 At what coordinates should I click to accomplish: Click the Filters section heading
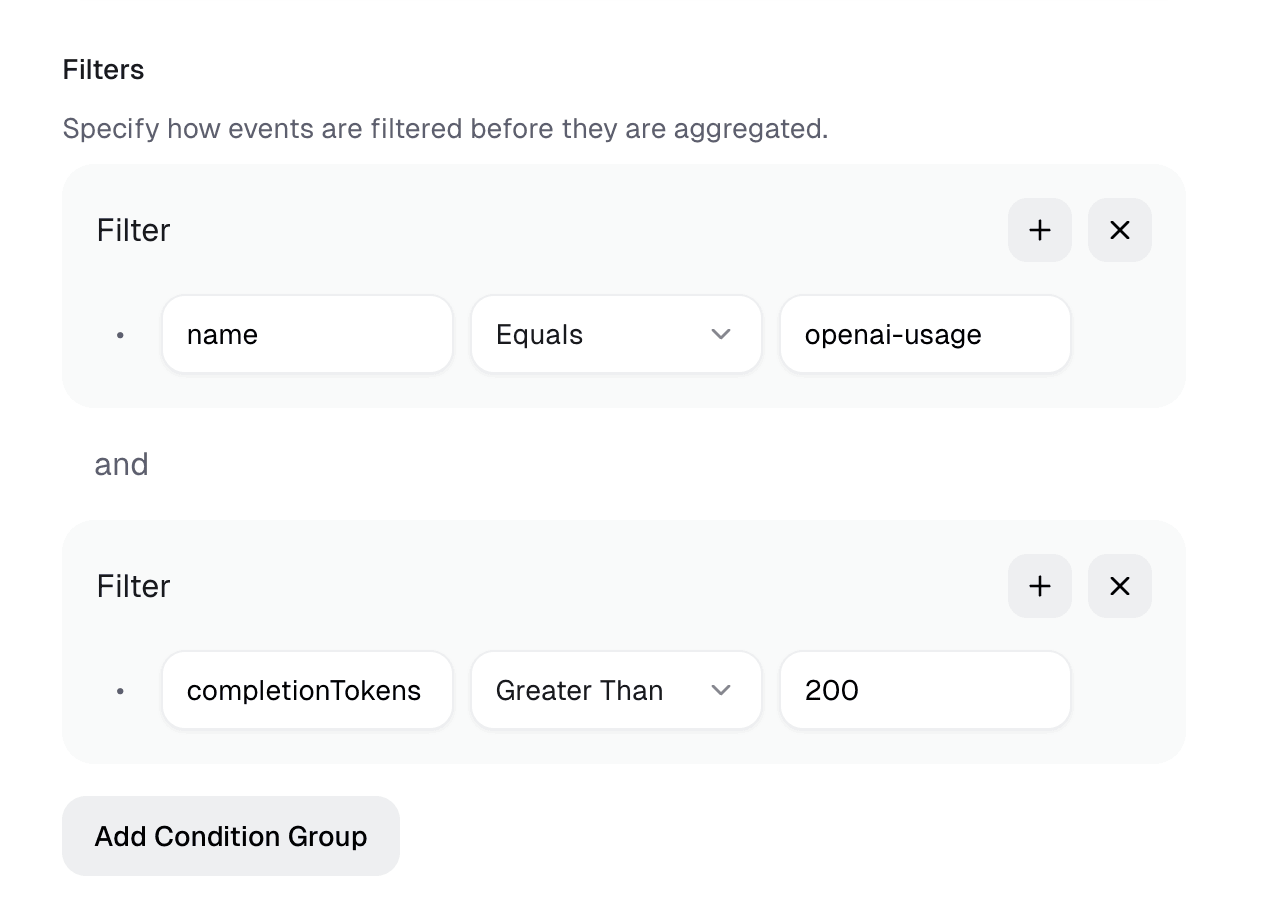click(x=103, y=70)
